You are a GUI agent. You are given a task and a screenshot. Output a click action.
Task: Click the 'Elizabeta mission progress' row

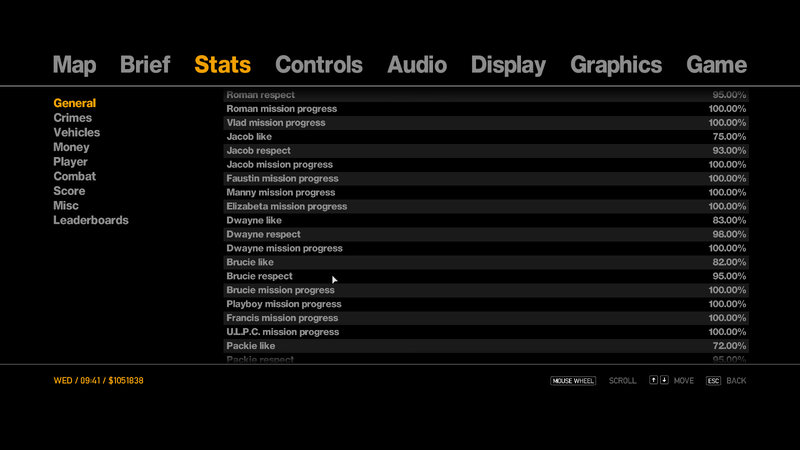(x=486, y=207)
